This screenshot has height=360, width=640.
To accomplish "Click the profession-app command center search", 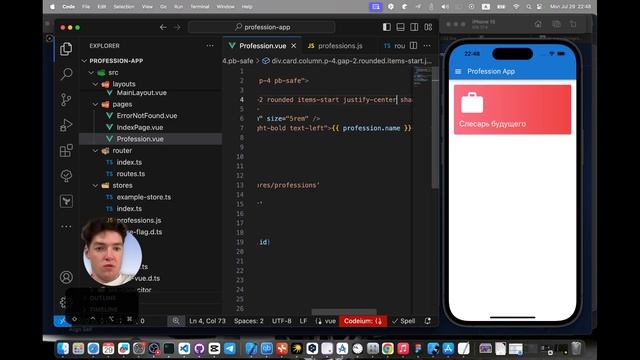I will click(262, 27).
